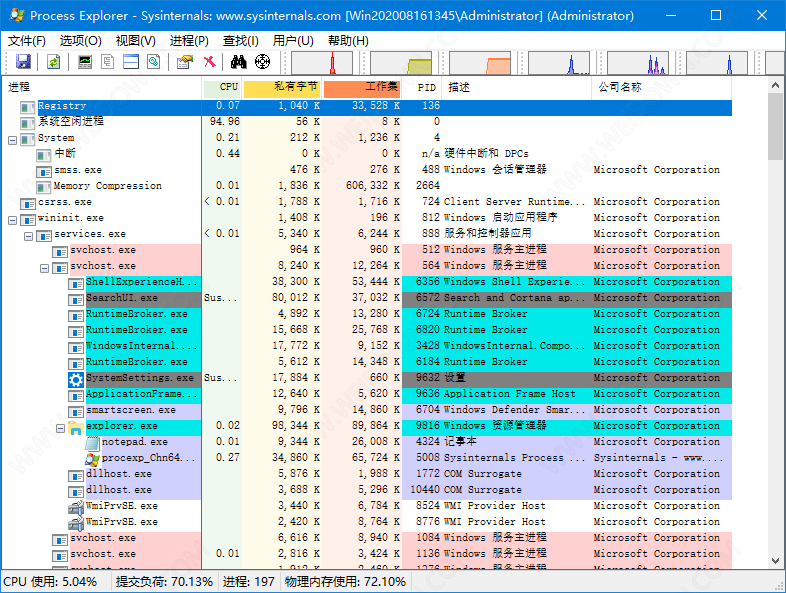Click the Registry process icon
The height and width of the screenshot is (593, 786).
tap(28, 107)
